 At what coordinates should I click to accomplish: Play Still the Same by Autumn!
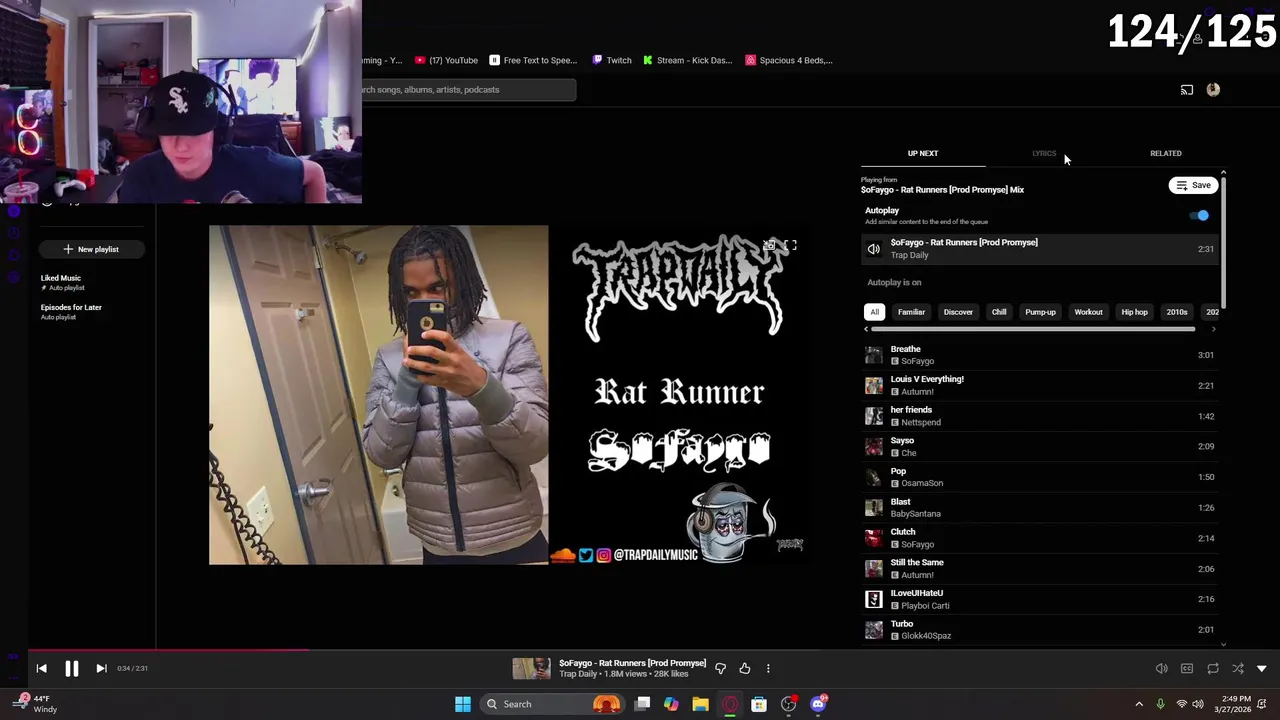coord(1040,568)
